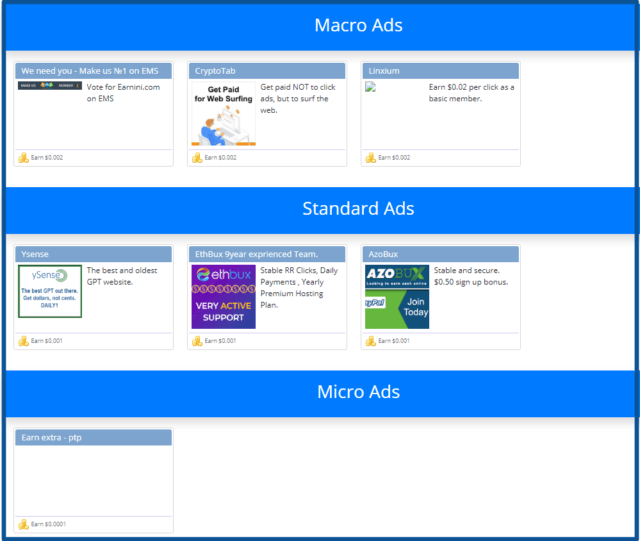The height and width of the screenshot is (541, 640).
Task: Click the coin icon in the CryptoTab ad
Action: point(197,158)
